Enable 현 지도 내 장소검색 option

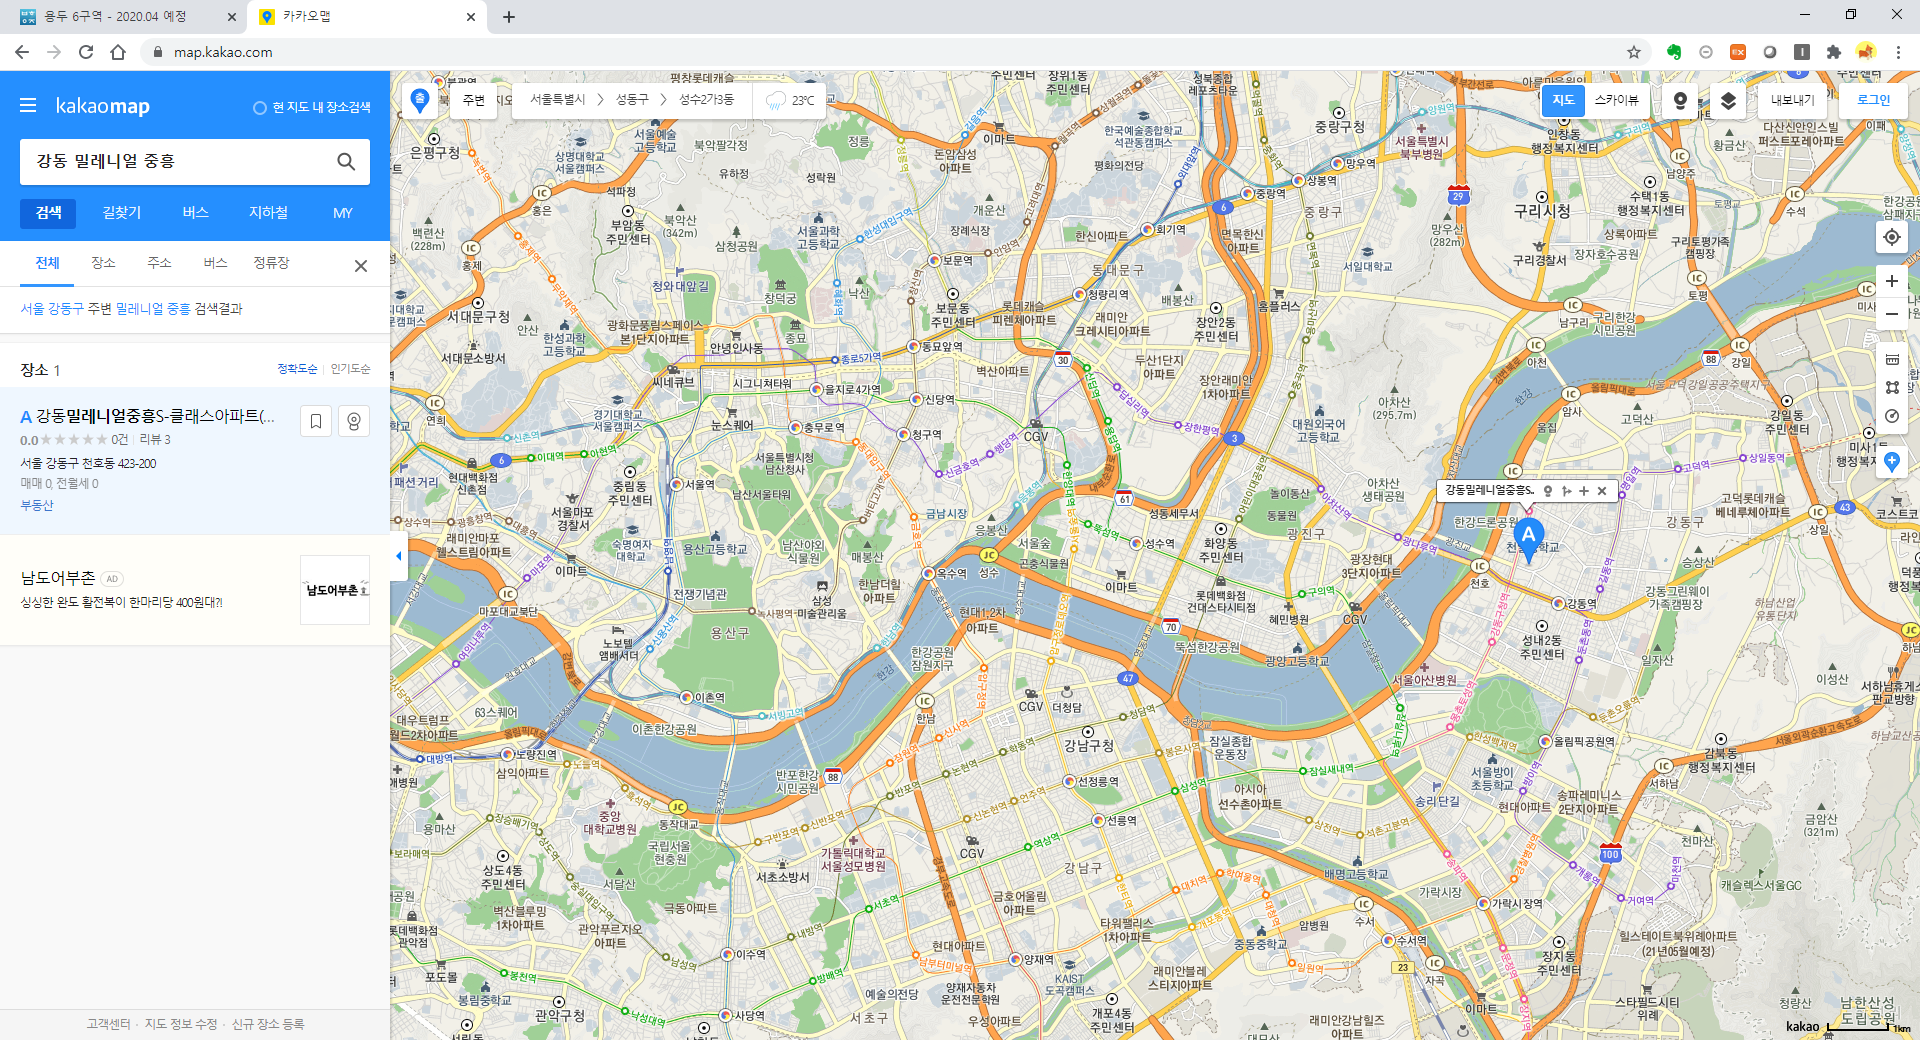click(312, 107)
